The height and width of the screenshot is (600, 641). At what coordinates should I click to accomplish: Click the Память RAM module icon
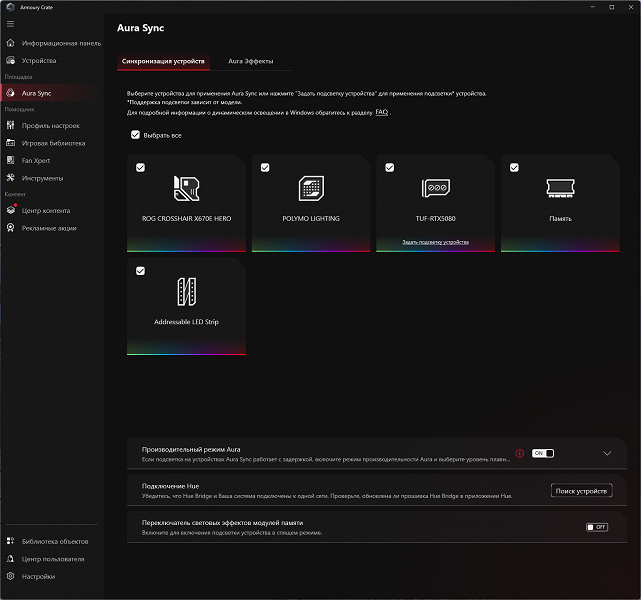pyautogui.click(x=560, y=188)
